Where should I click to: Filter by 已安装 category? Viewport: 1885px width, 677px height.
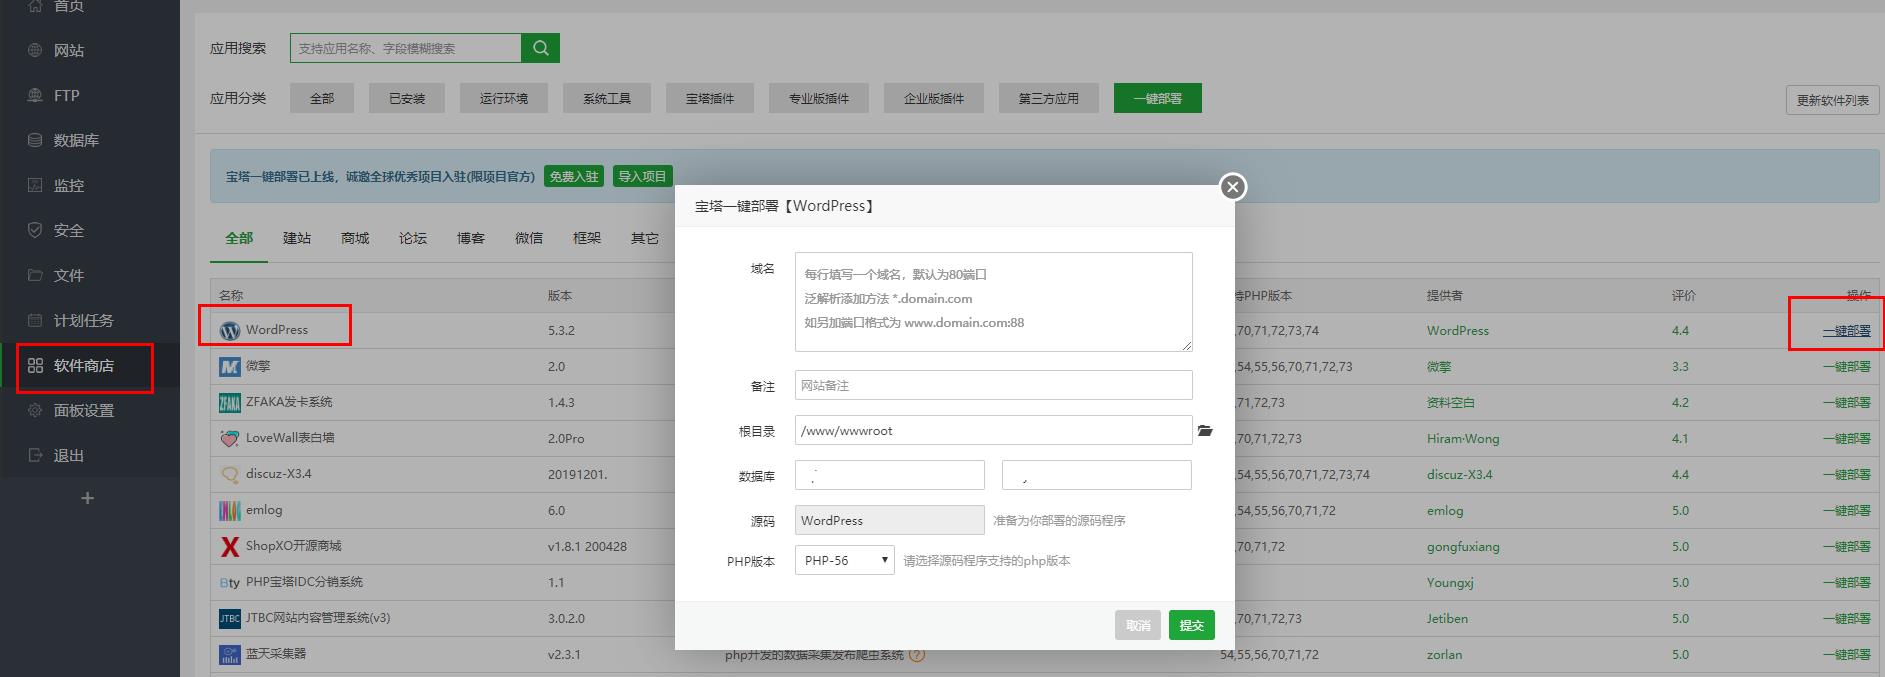(x=407, y=98)
